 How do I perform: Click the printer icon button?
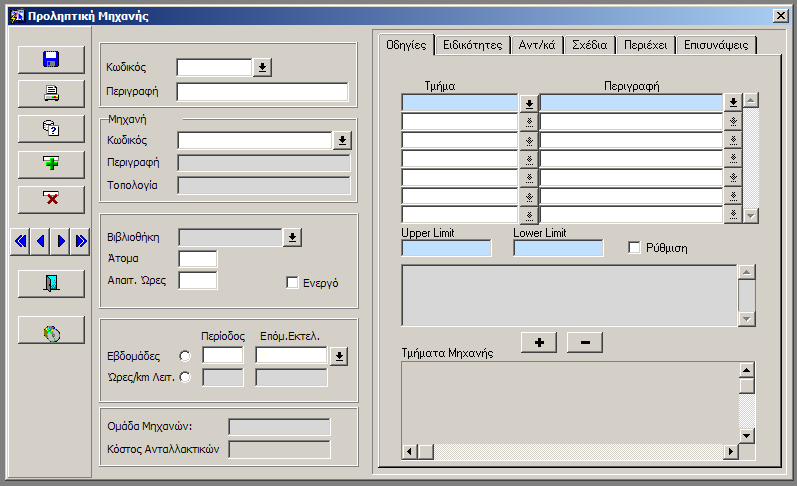(x=51, y=94)
